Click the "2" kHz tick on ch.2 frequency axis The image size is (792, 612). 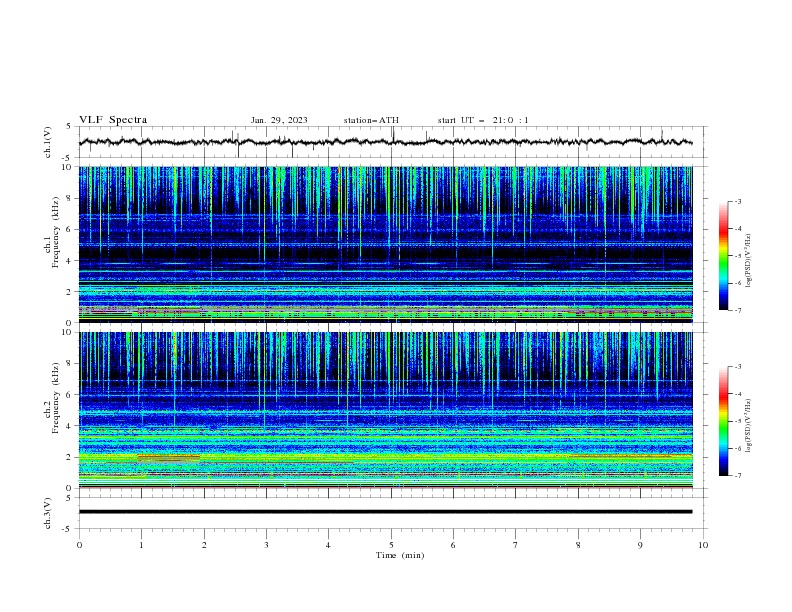[69, 457]
